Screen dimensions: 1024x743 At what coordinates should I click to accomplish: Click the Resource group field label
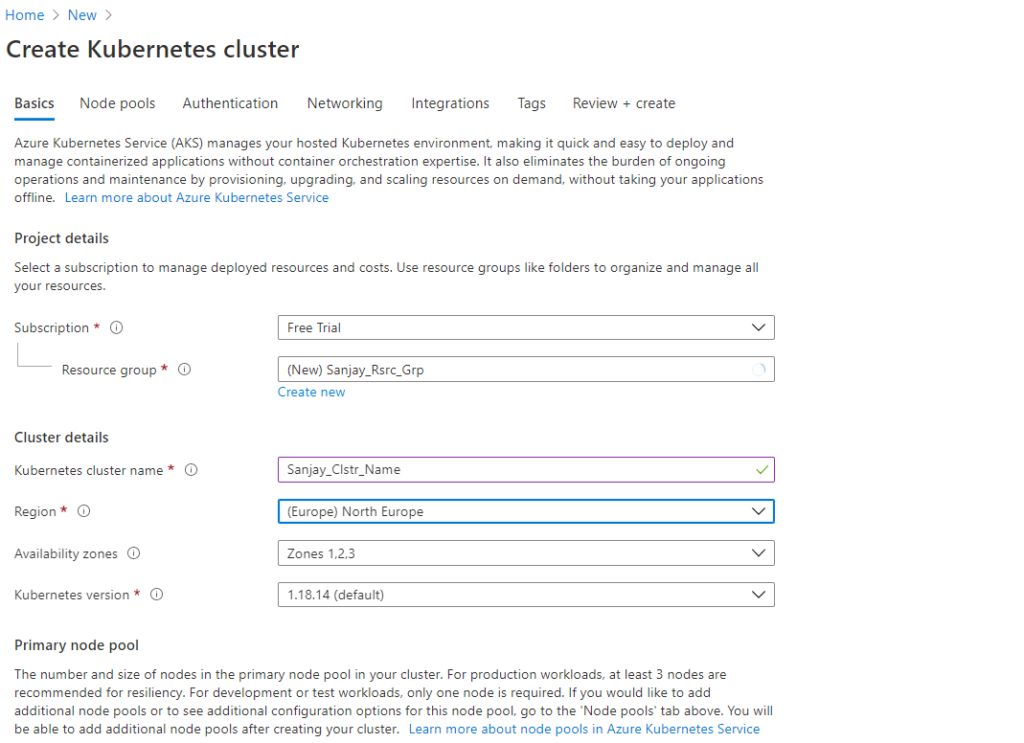tap(109, 370)
